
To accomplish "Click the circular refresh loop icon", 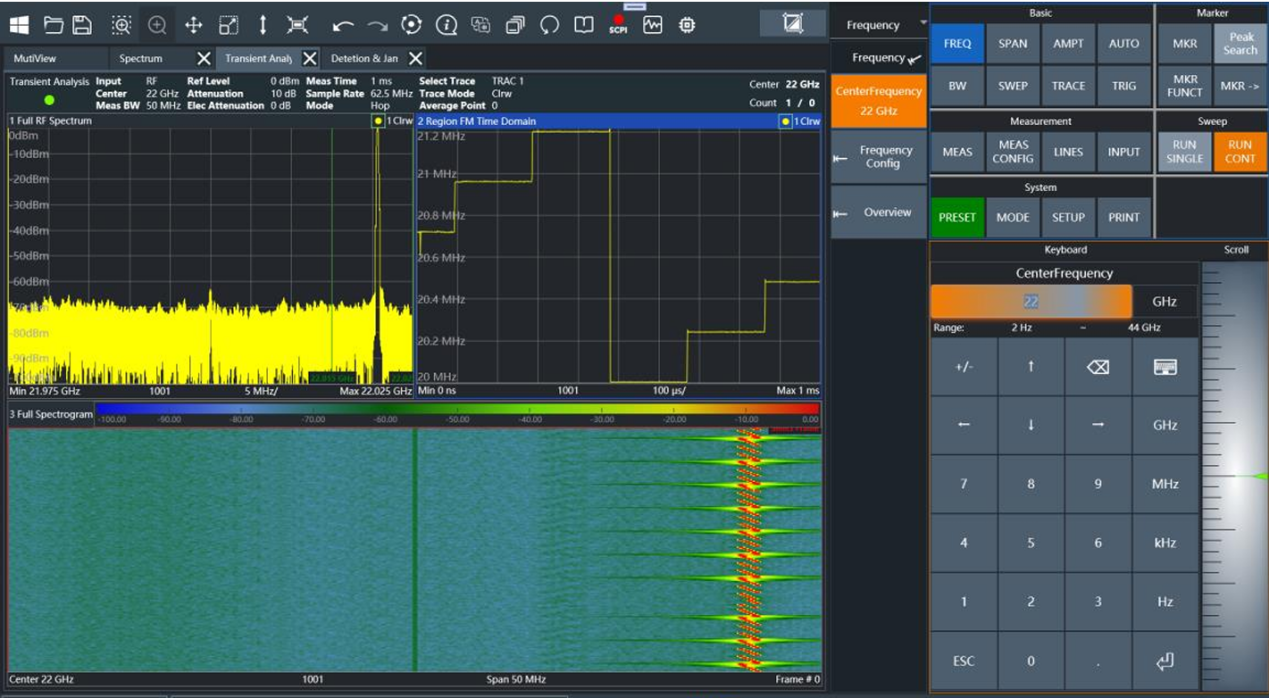I will [x=549, y=25].
